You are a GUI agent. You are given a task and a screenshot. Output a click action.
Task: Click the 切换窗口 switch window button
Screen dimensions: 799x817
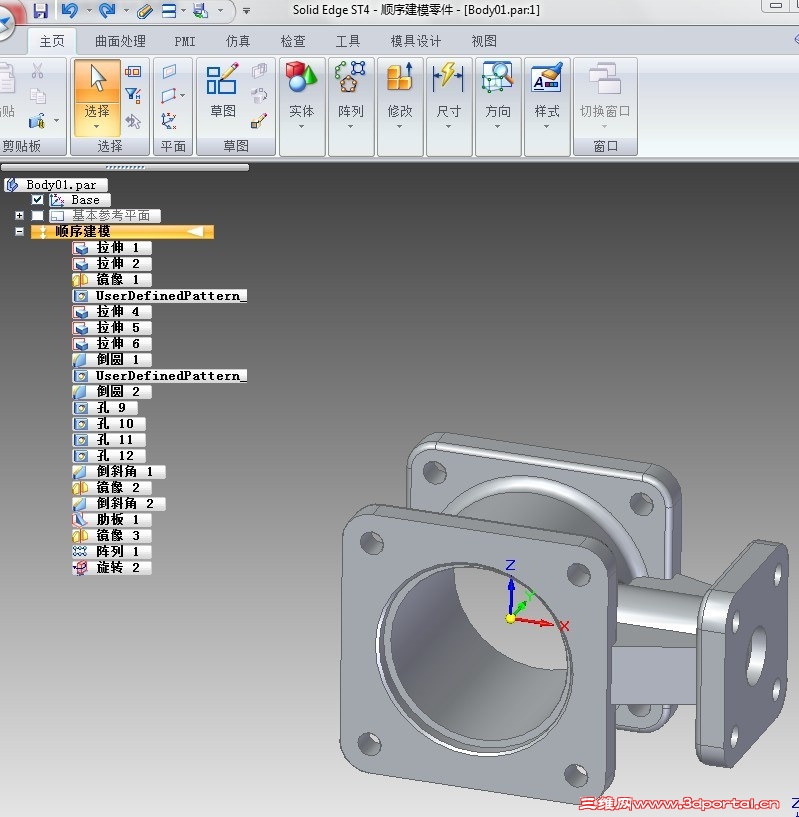605,97
